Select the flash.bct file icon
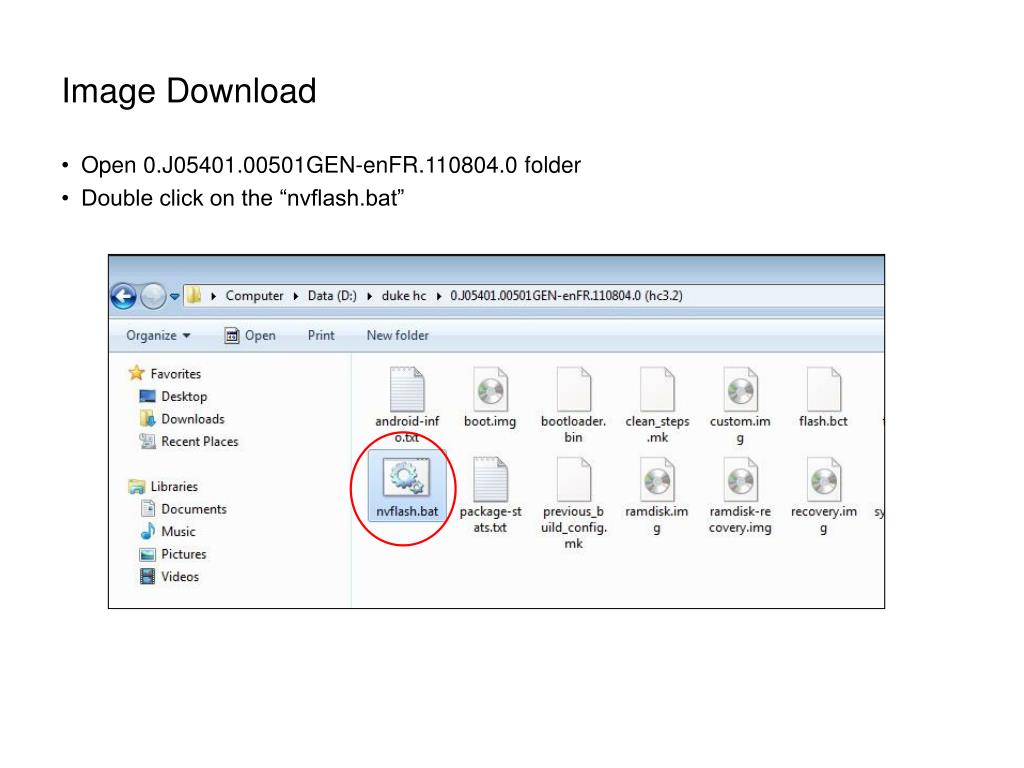Image resolution: width=1024 pixels, height=768 pixels. point(824,389)
